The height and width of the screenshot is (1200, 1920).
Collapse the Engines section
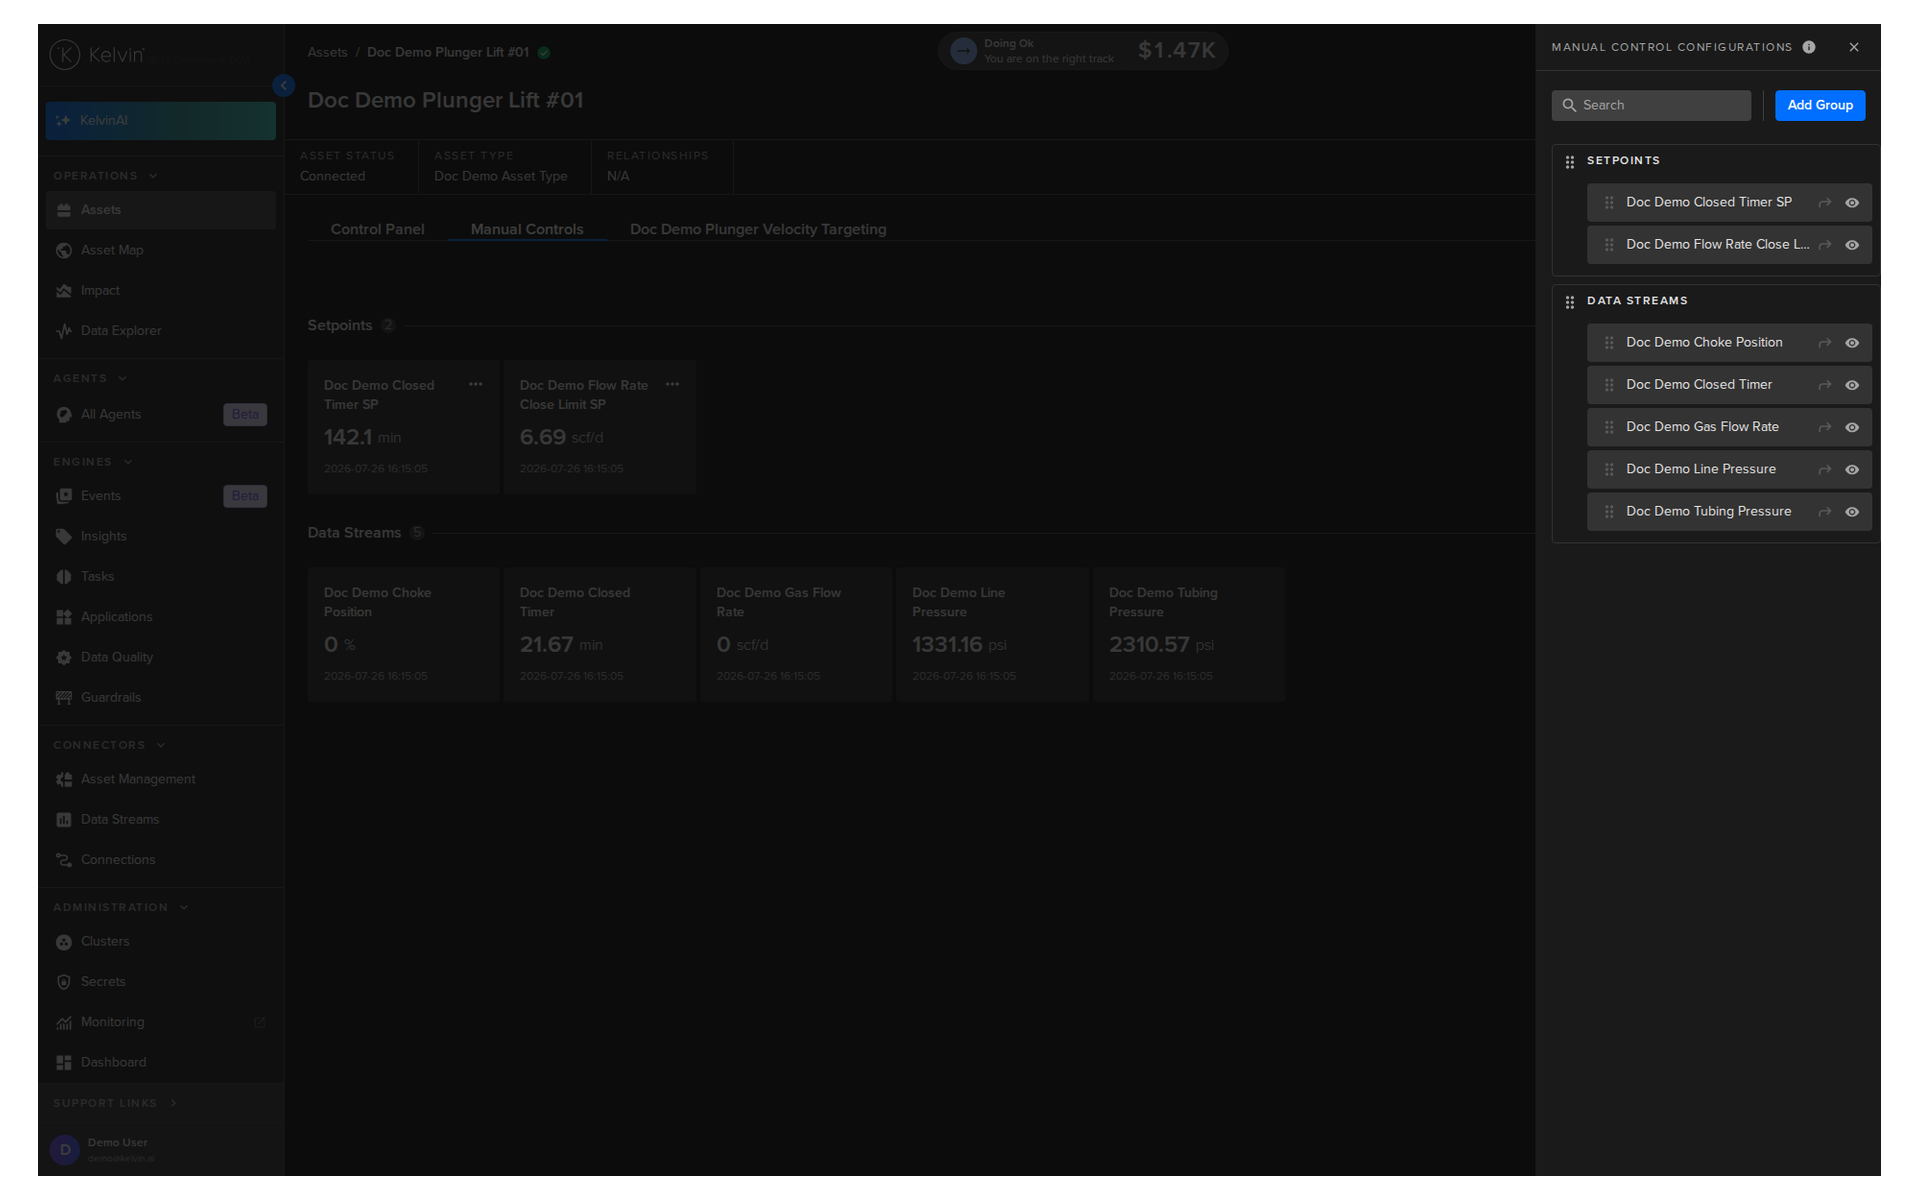[x=93, y=462]
